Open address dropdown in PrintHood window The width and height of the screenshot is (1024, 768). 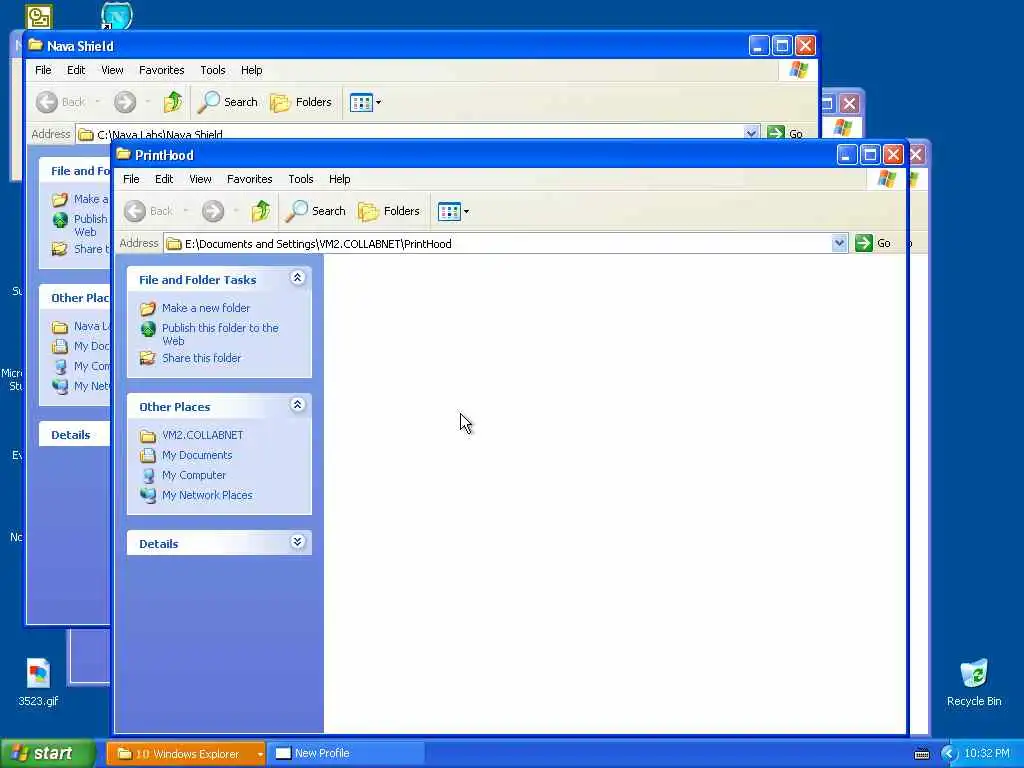(839, 244)
